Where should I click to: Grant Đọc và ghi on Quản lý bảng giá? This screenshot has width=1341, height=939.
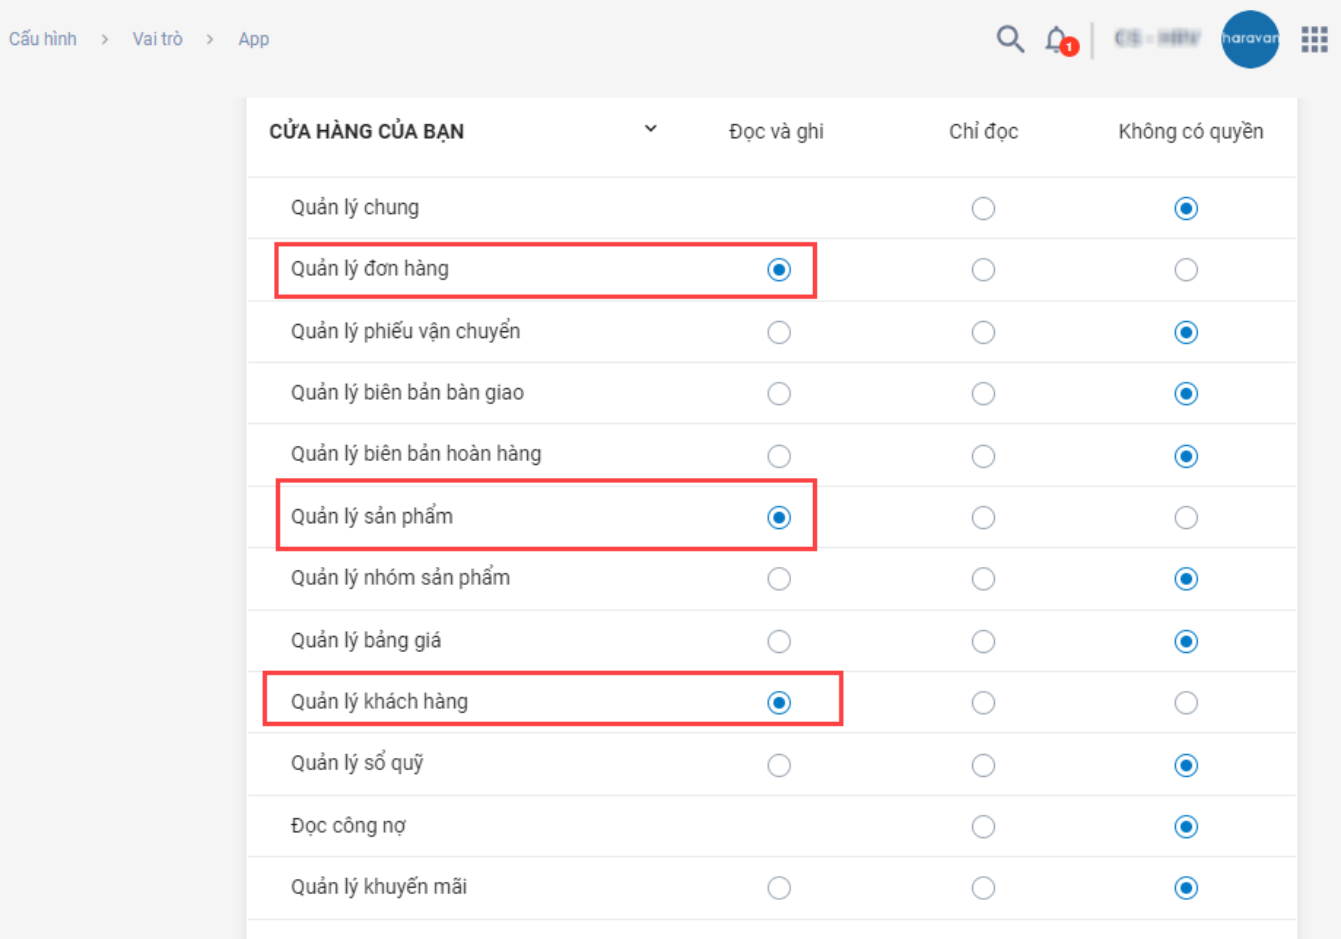pyautogui.click(x=779, y=641)
